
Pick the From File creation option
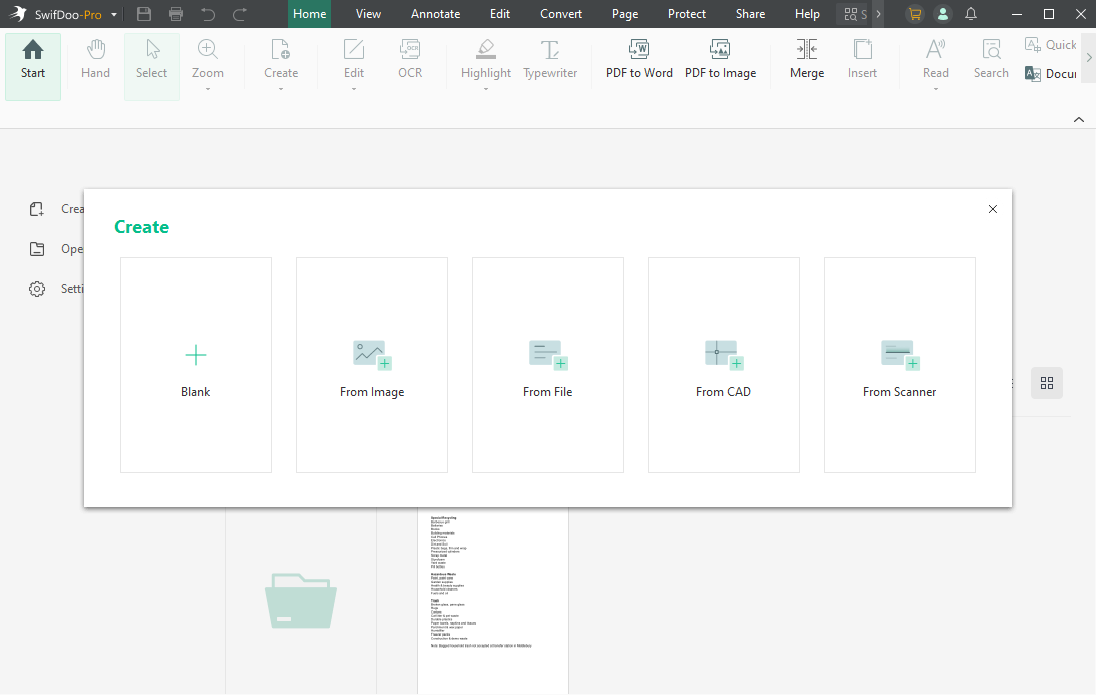pos(548,365)
